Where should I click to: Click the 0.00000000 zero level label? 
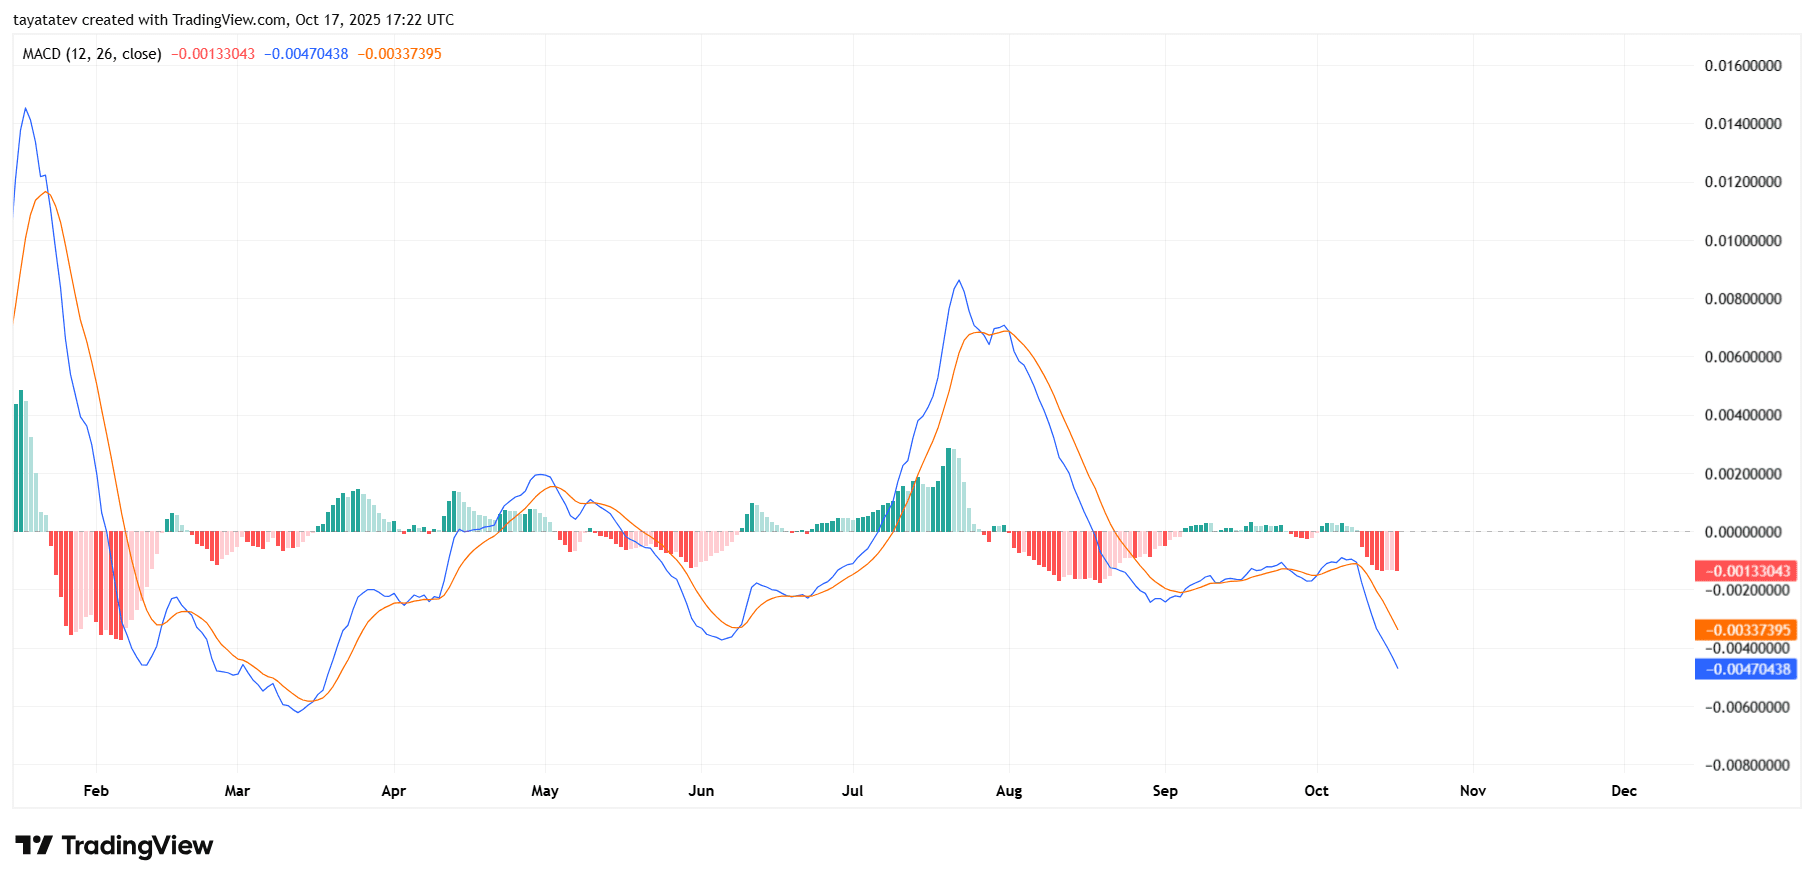pyautogui.click(x=1743, y=532)
